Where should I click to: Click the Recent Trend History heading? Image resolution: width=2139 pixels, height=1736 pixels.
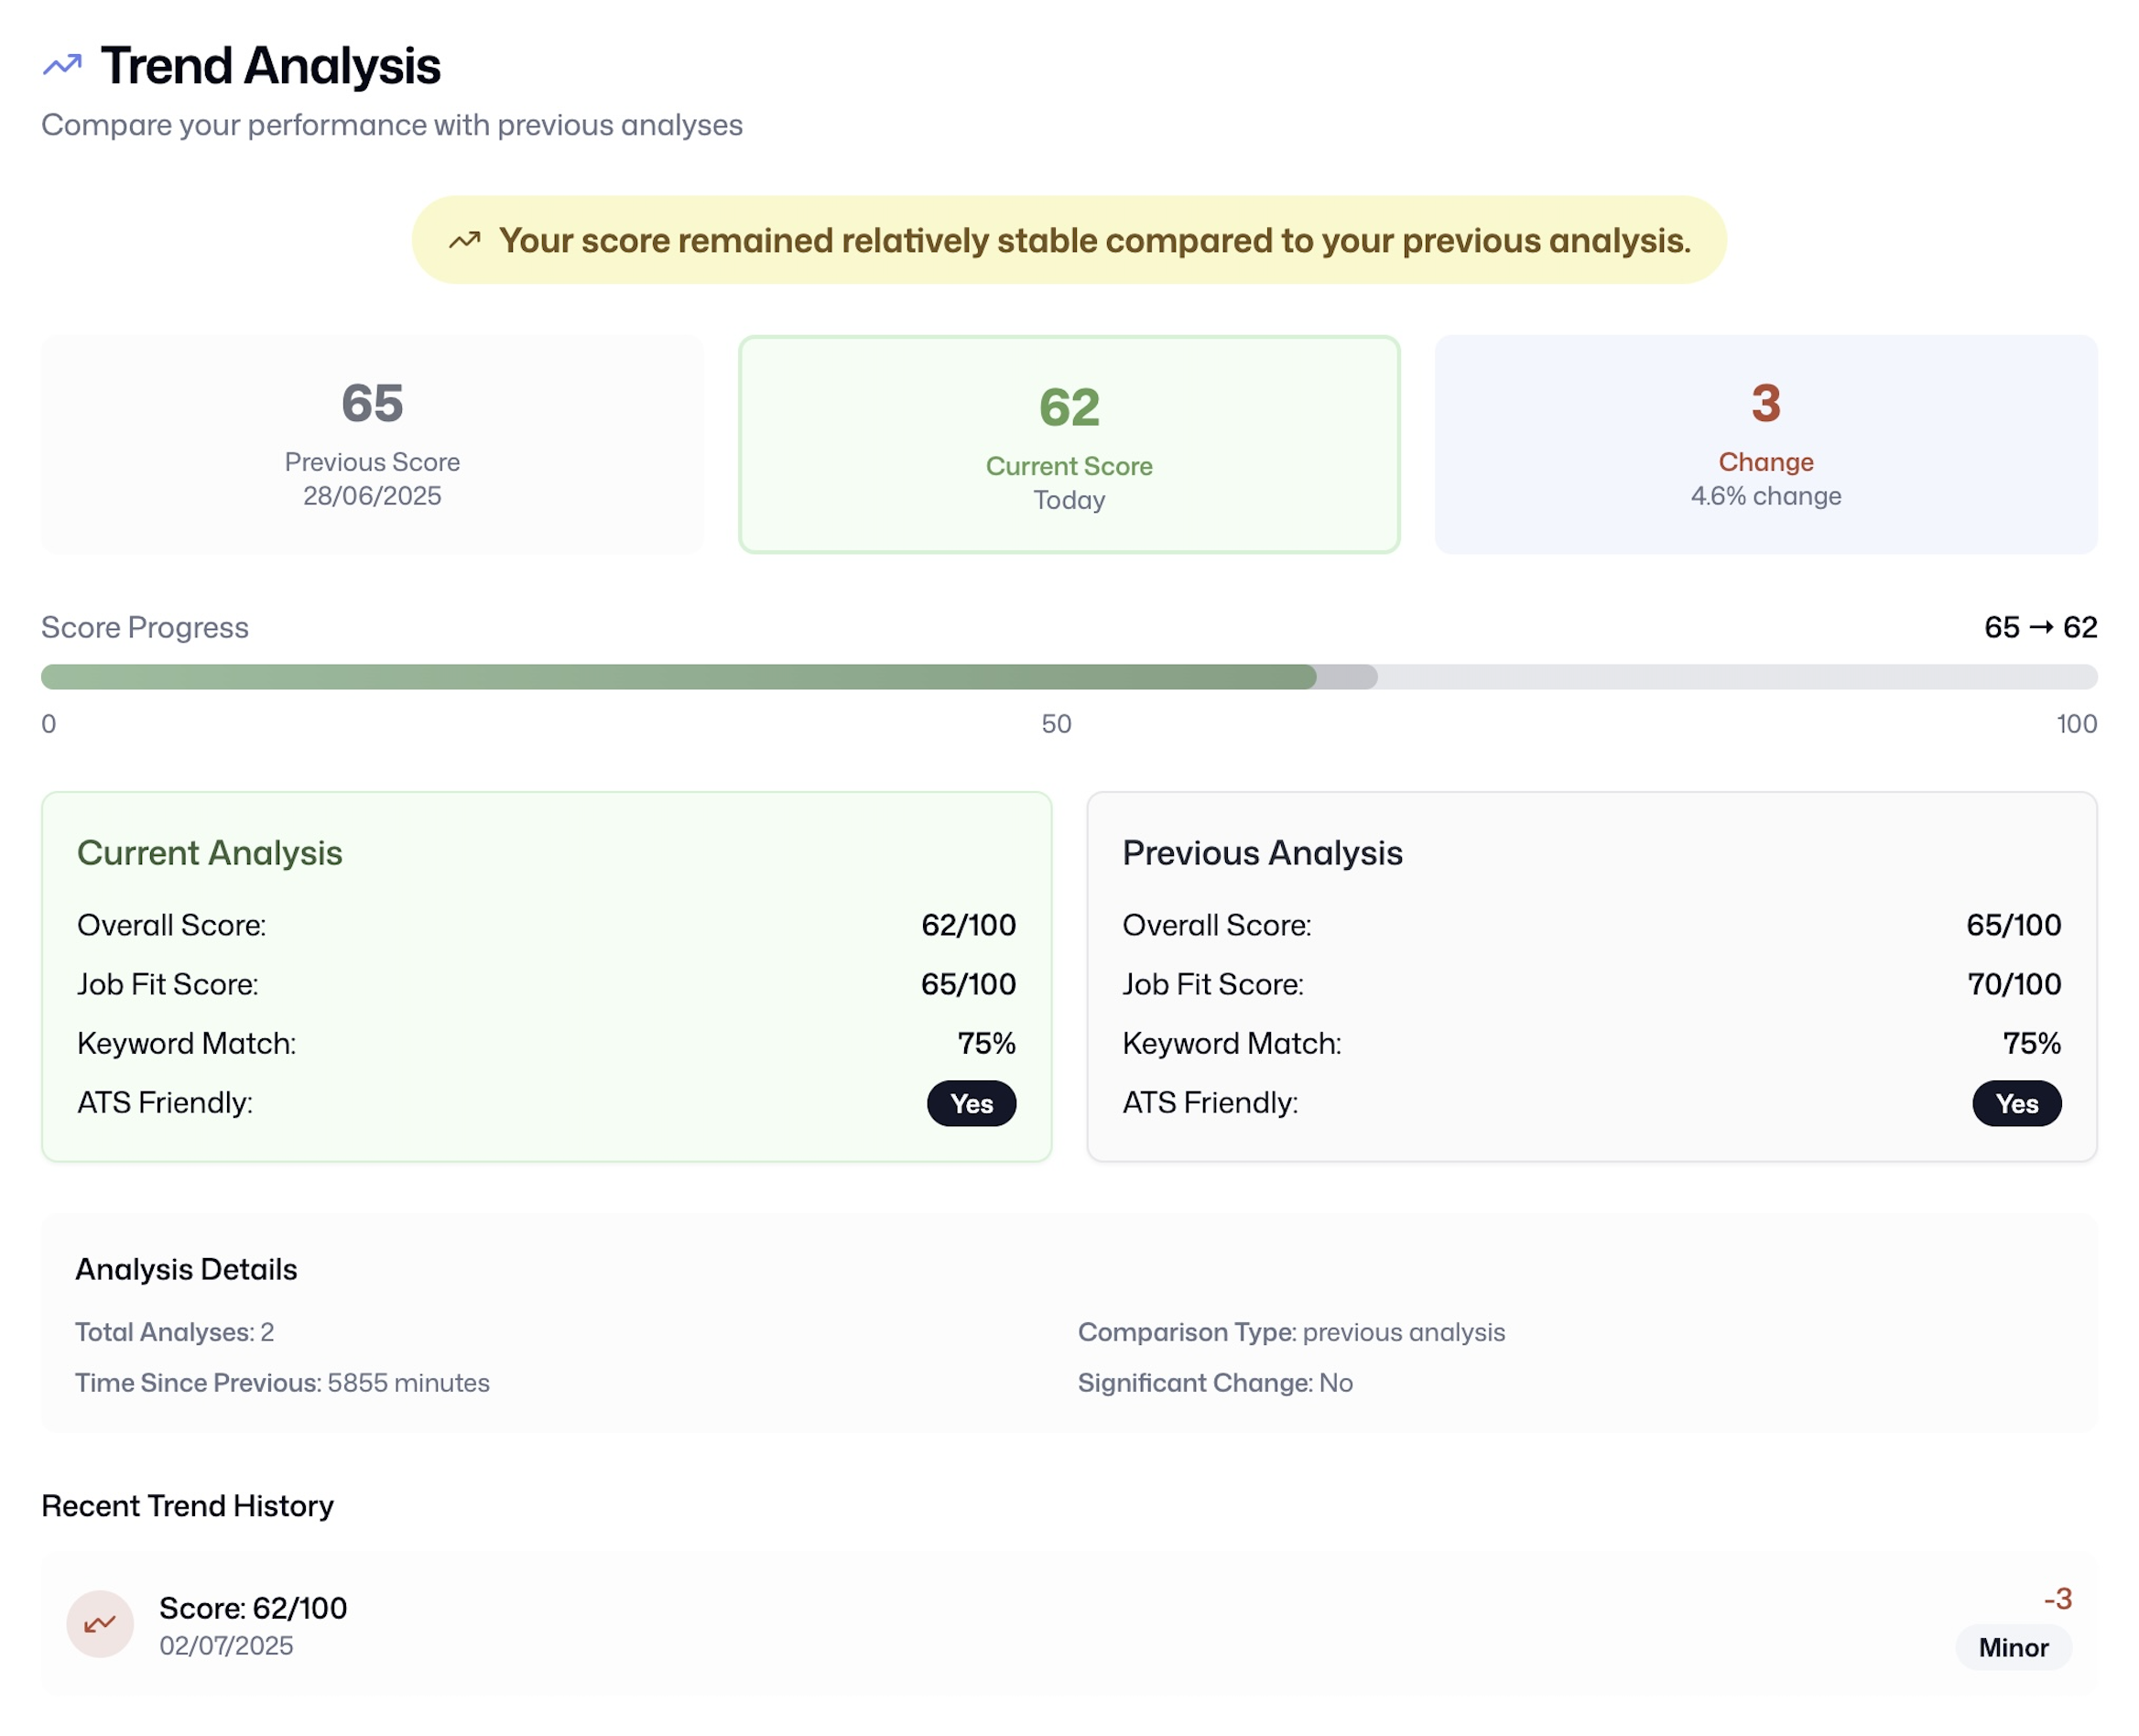(x=187, y=1506)
